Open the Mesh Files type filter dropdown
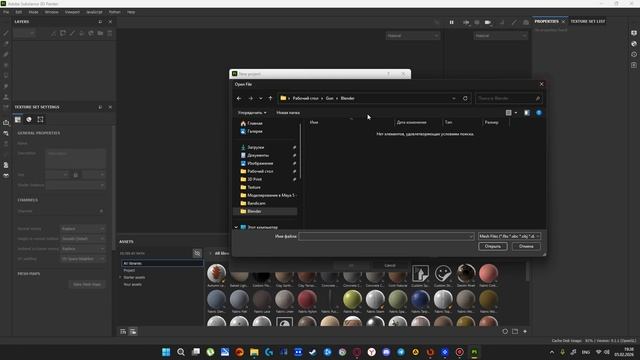 tap(509, 236)
